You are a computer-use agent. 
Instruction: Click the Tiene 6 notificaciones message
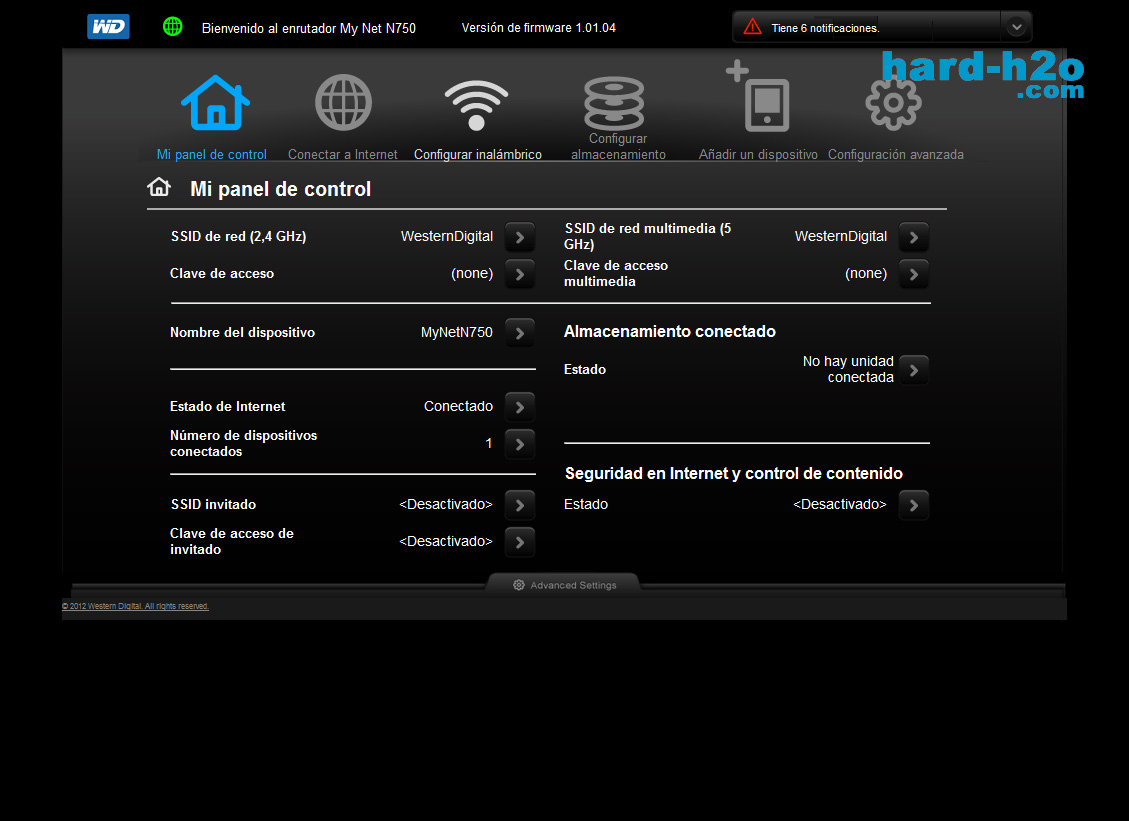coord(825,28)
